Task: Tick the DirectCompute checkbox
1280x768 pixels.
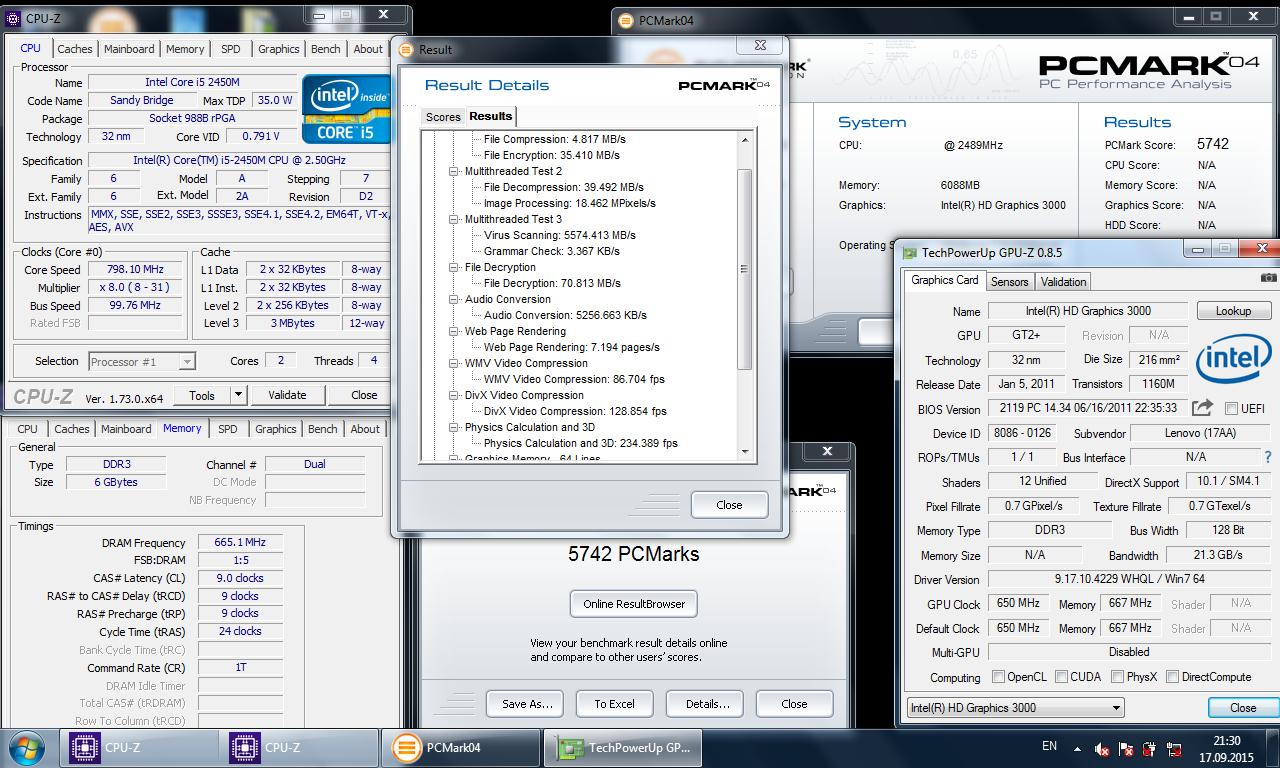Action: coord(1172,677)
